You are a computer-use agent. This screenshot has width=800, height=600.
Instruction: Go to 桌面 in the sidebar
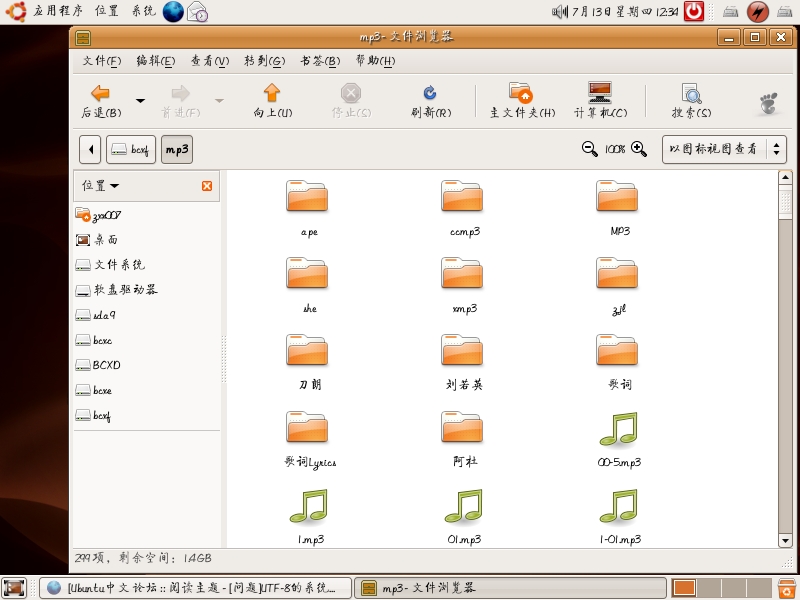point(96,240)
